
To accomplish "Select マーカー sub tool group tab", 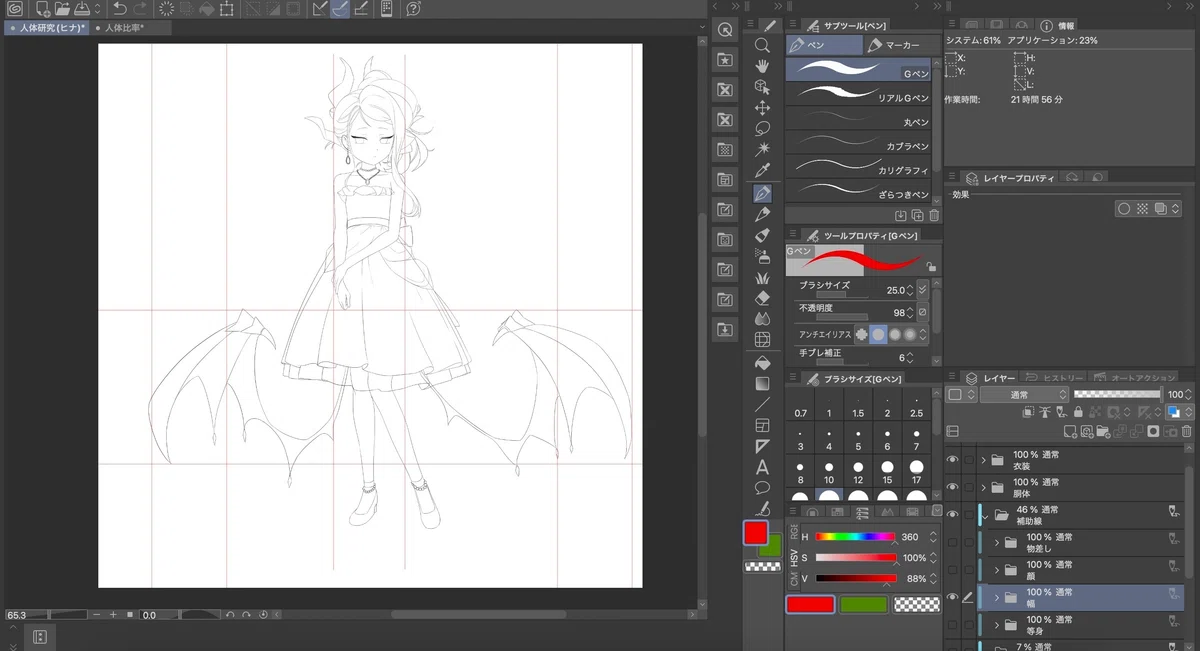I will point(901,45).
